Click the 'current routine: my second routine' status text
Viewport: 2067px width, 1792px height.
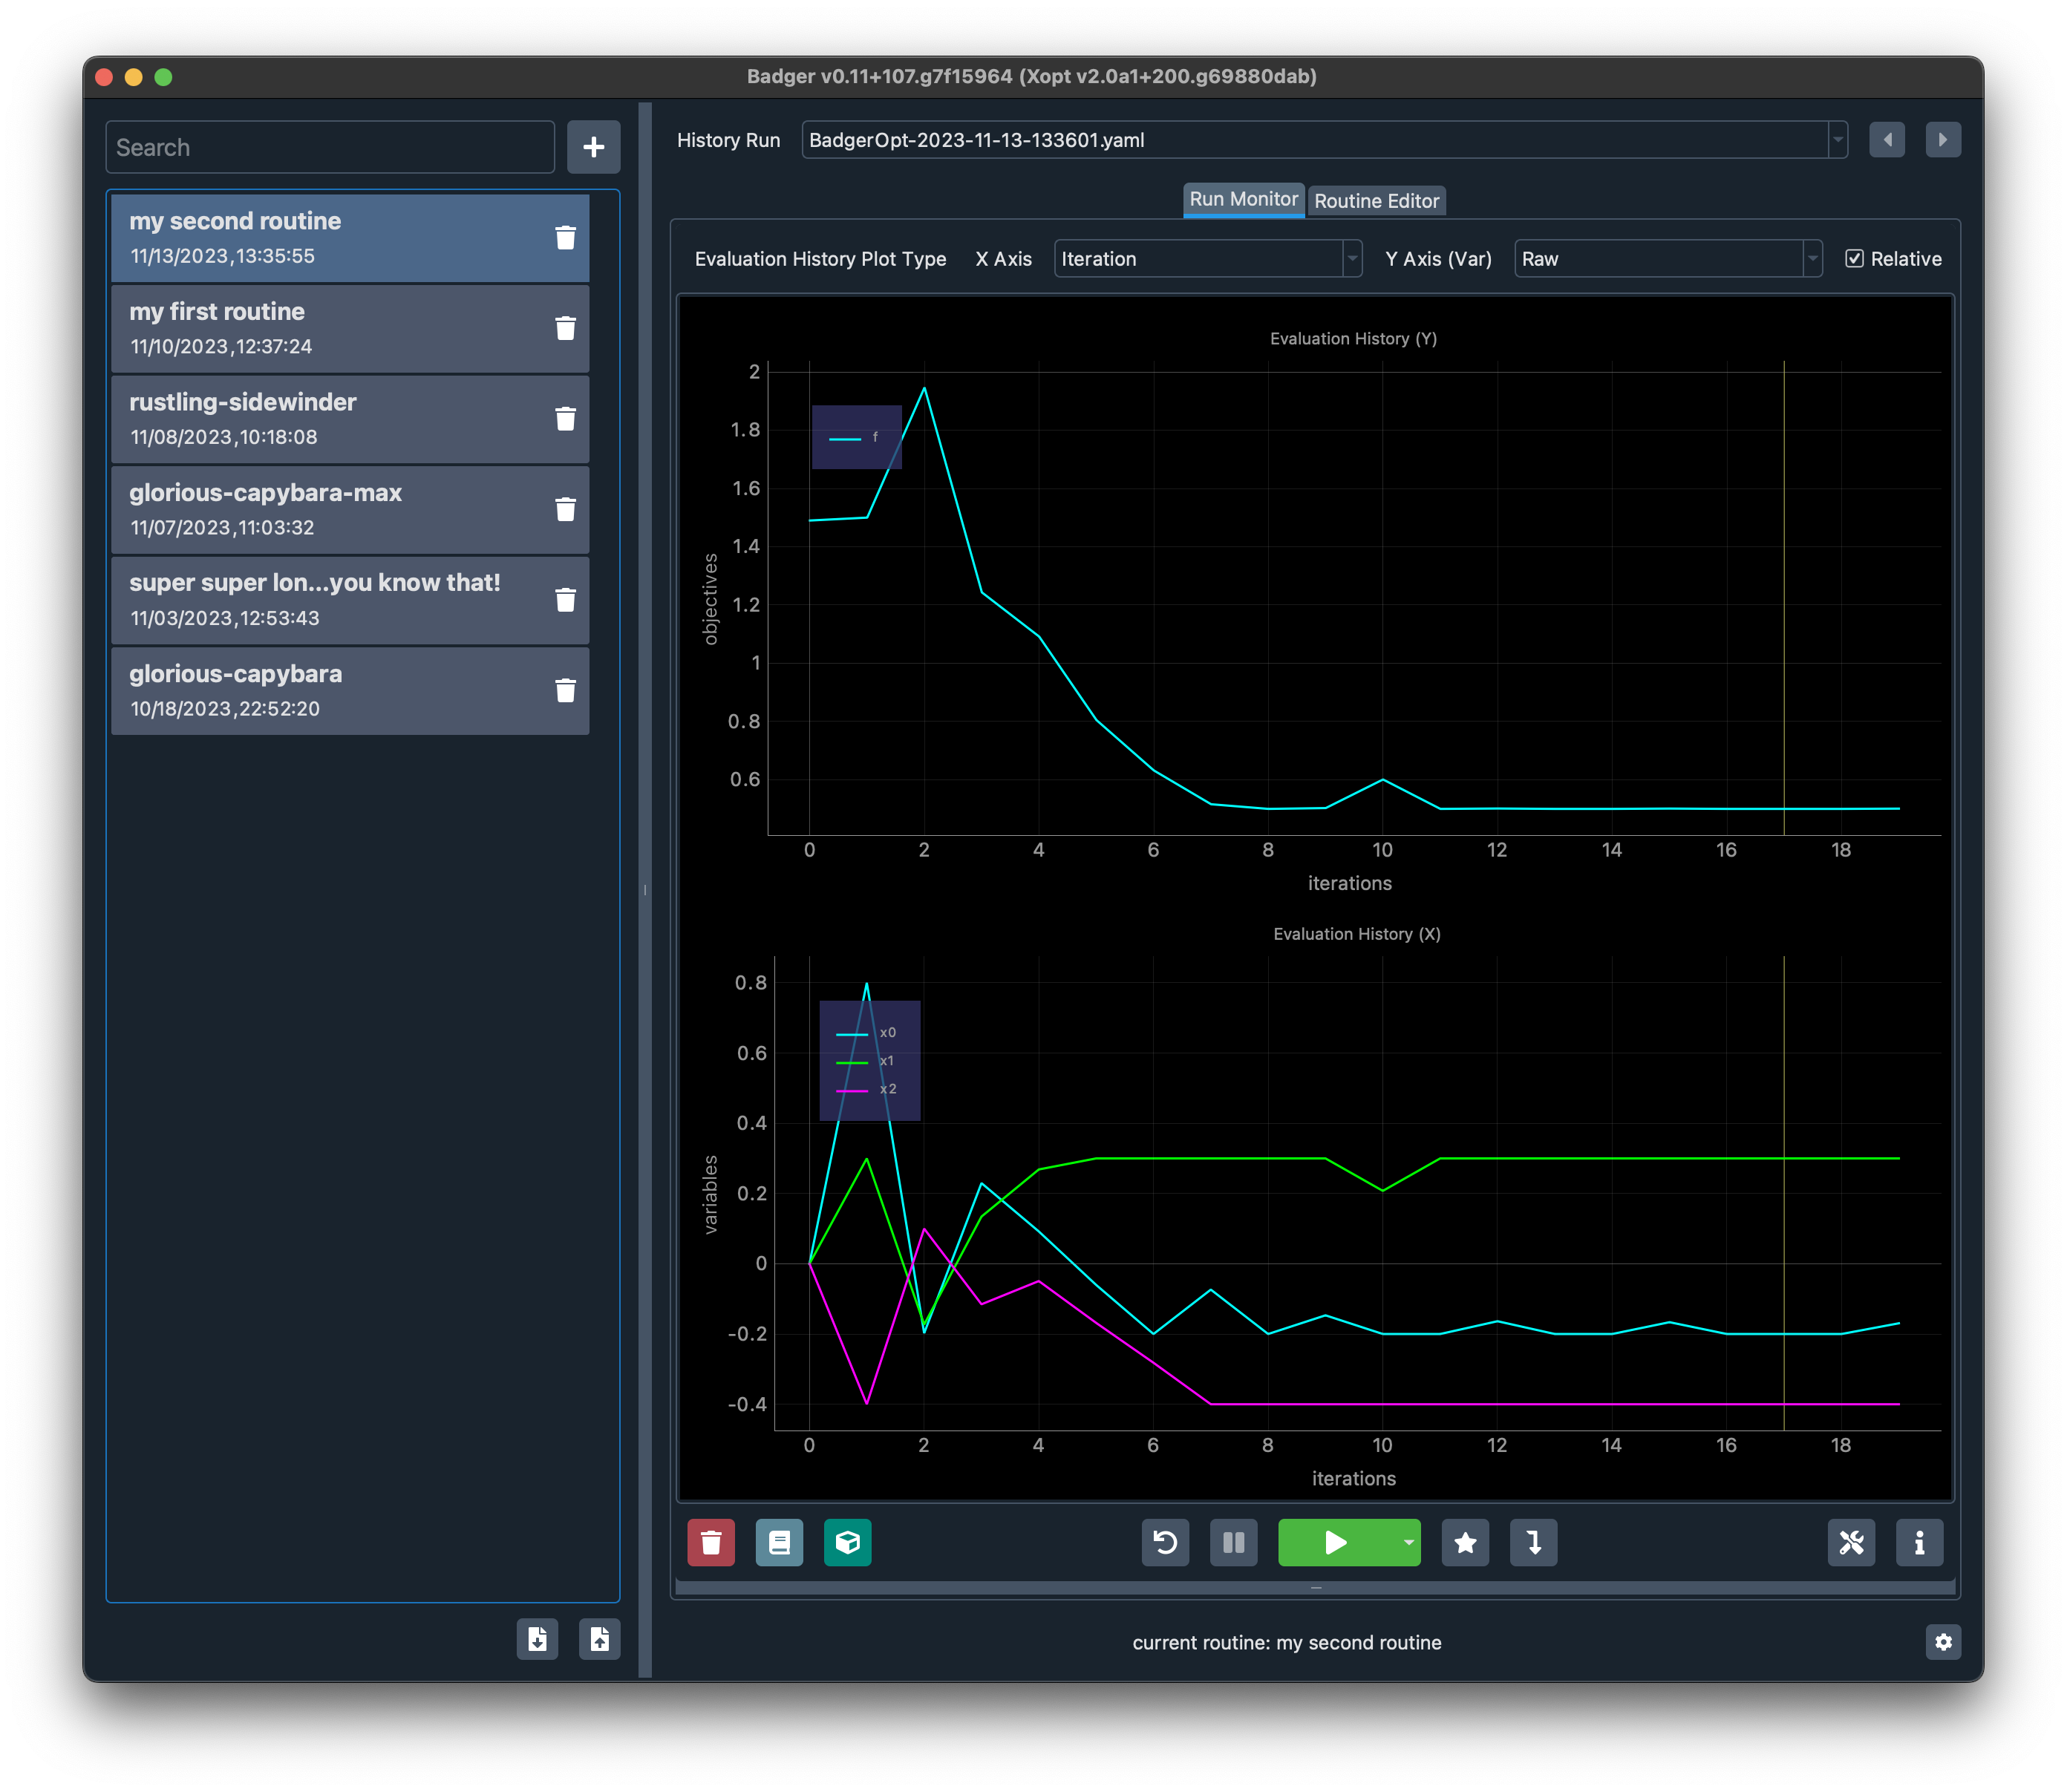[x=1286, y=1642]
